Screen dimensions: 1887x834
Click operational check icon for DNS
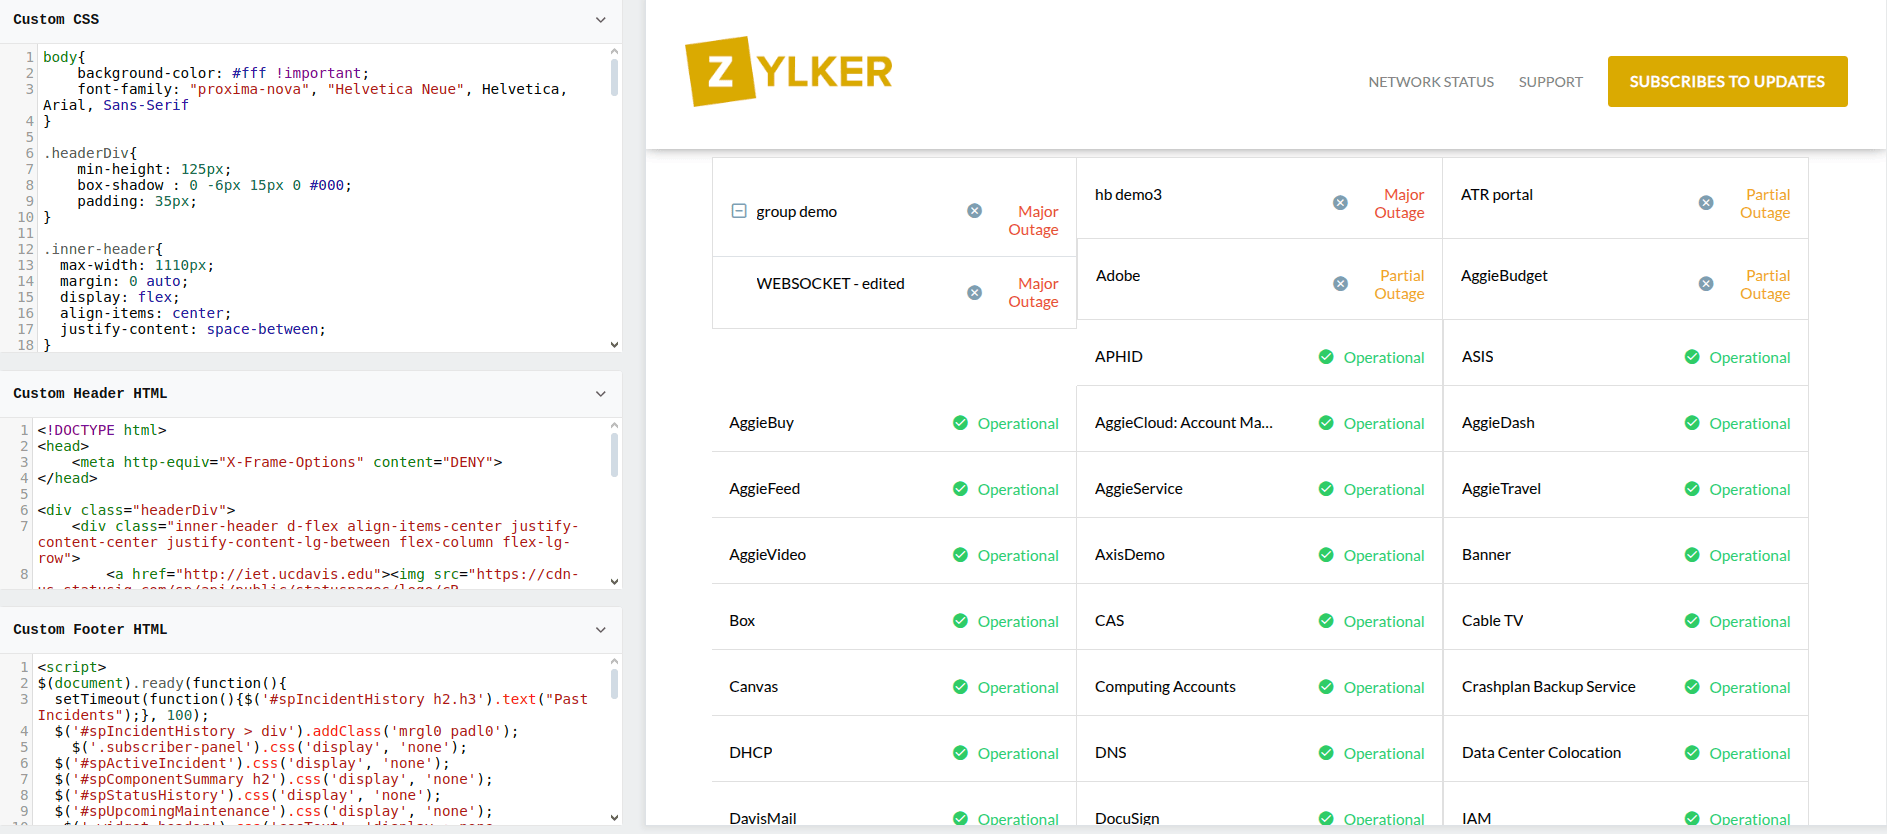(x=1326, y=753)
